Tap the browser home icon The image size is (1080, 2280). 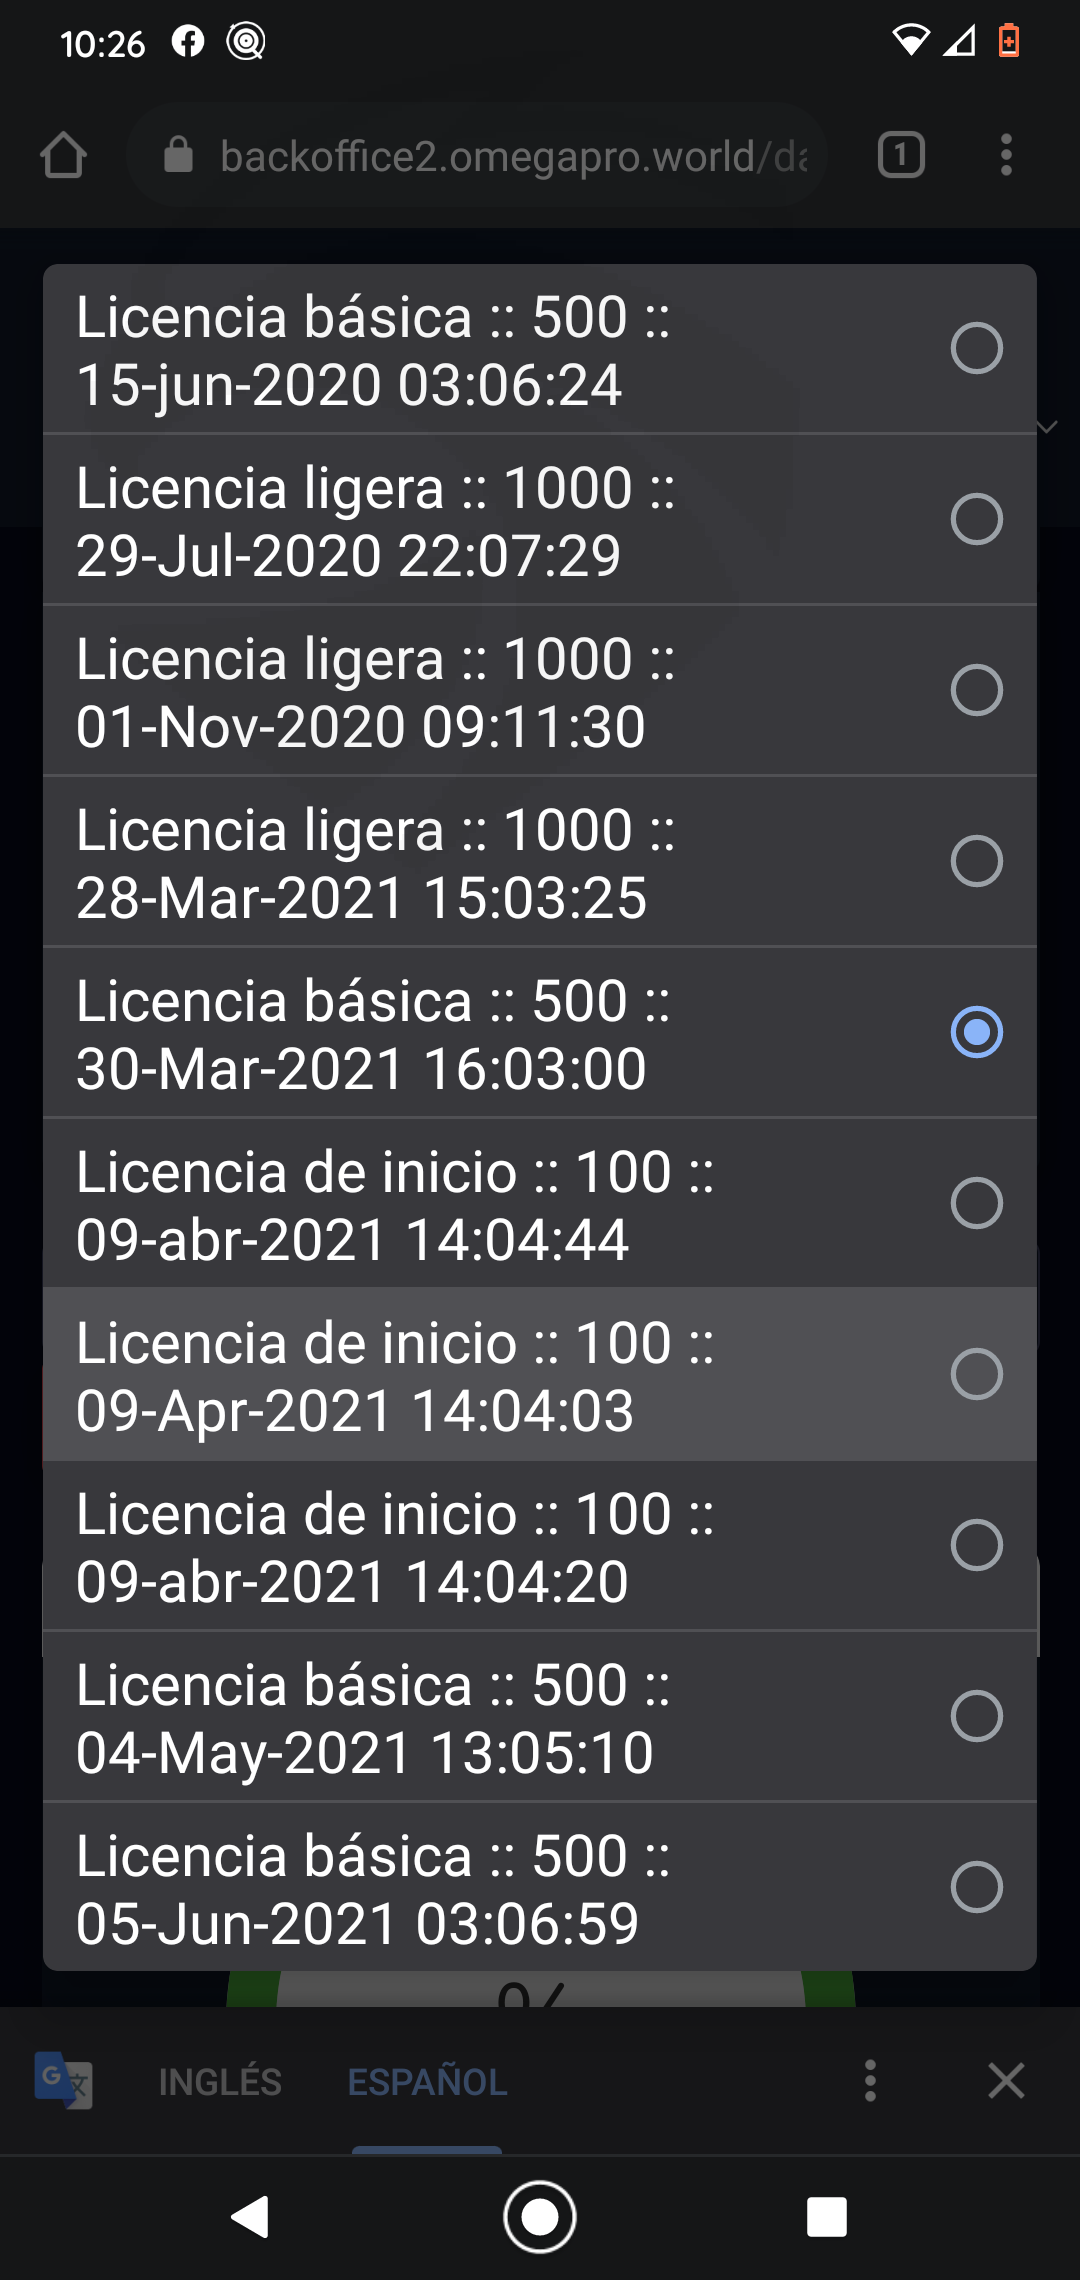click(63, 156)
